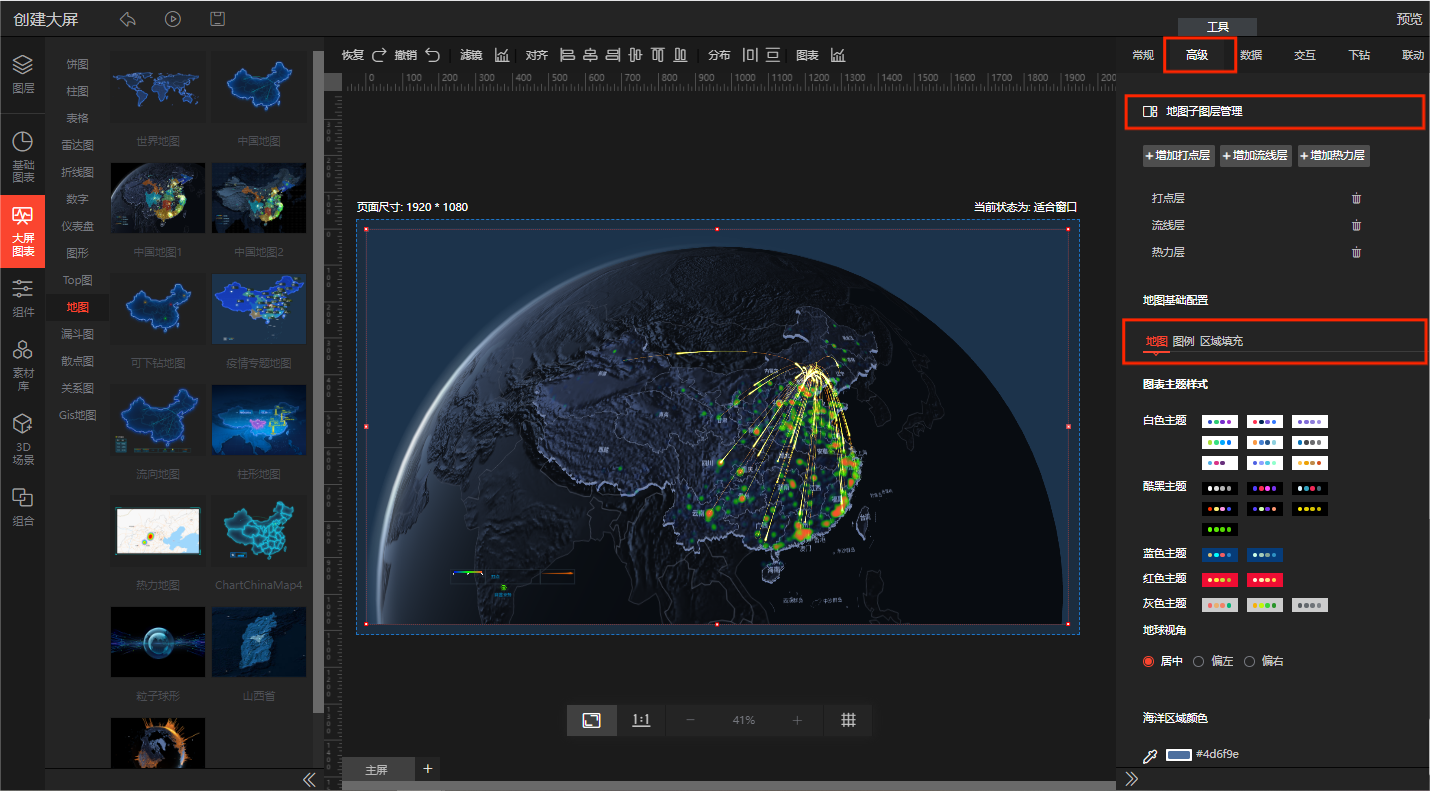1430x791 pixels.
Task: Select 柱图 chart category
Action: pos(77,91)
